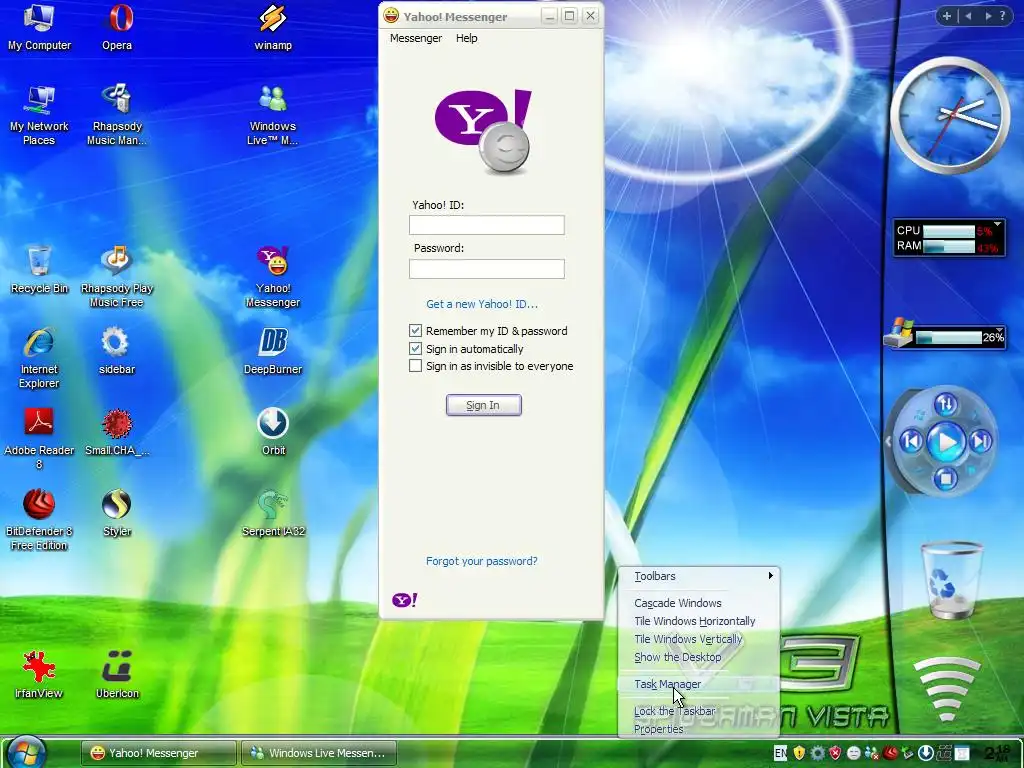Select the Opera browser desktop icon

point(117,27)
